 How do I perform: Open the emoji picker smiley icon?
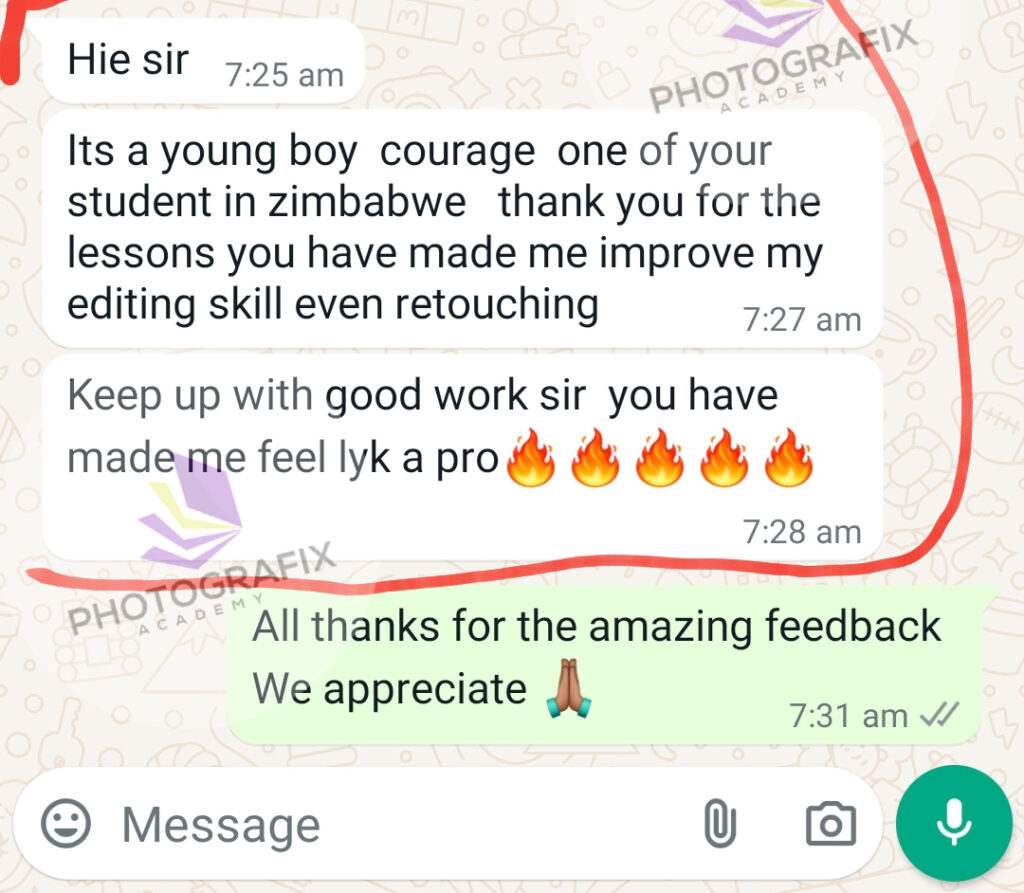(65, 823)
